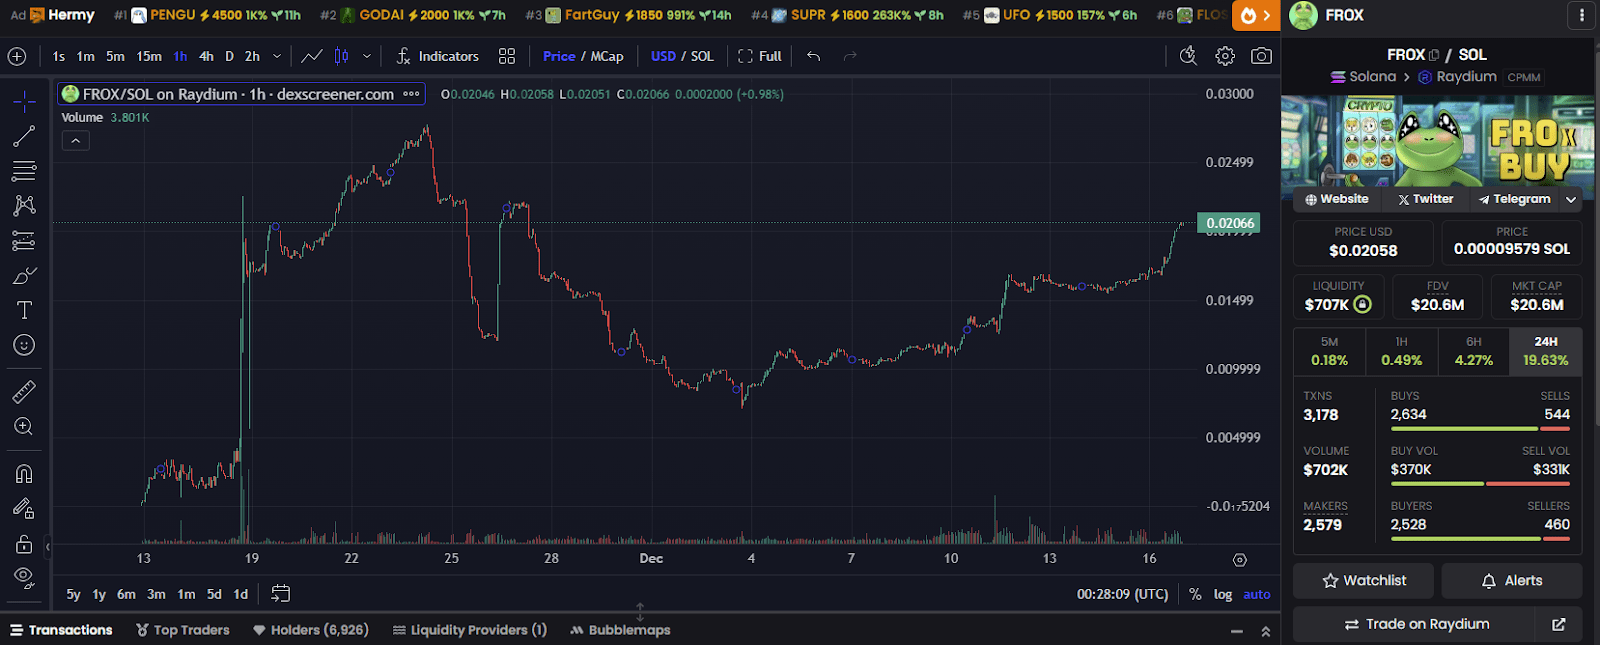Open the Top Traders tab
The image size is (1600, 645).
(x=183, y=630)
